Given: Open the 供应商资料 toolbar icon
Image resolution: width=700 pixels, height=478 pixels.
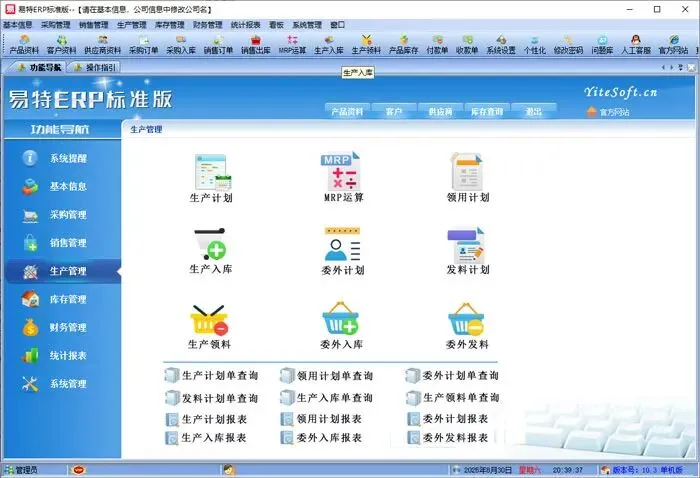Looking at the screenshot, I should 103,45.
